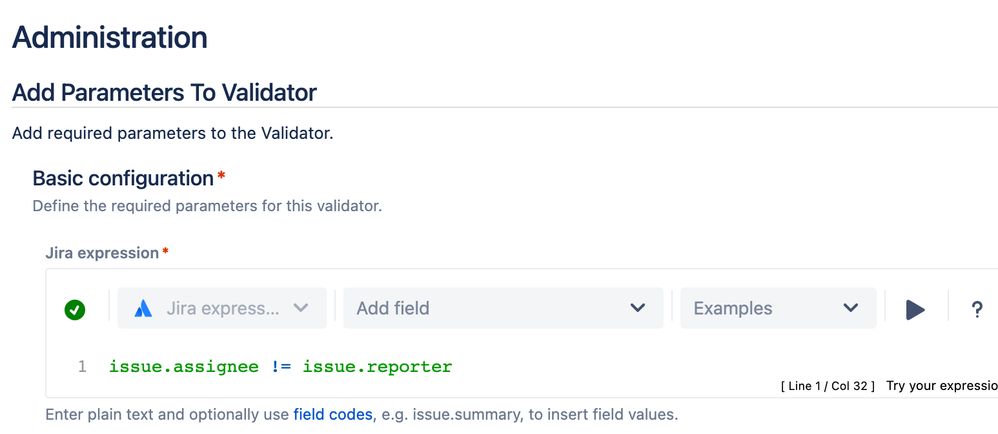Click the Jira expression field label
998x434 pixels.
click(102, 253)
